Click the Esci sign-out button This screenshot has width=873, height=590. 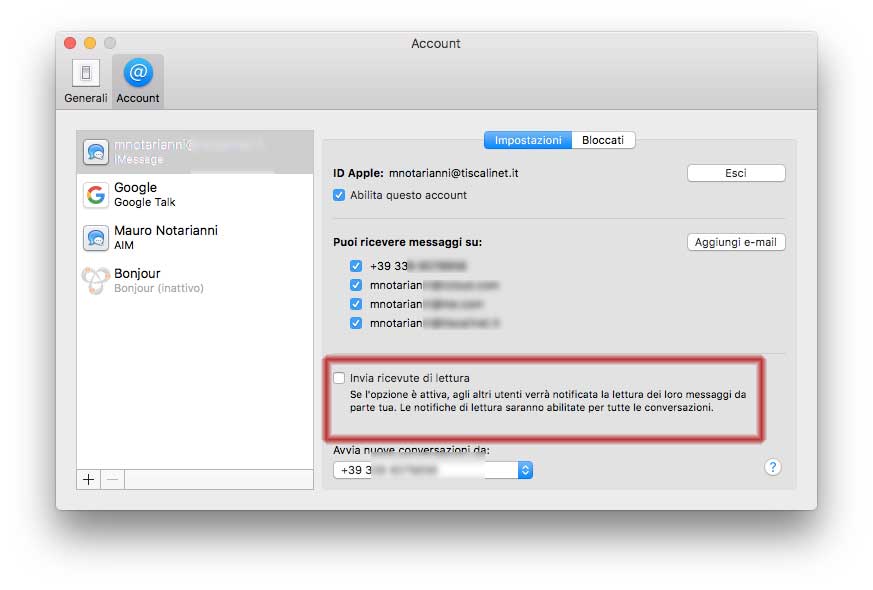[x=736, y=173]
